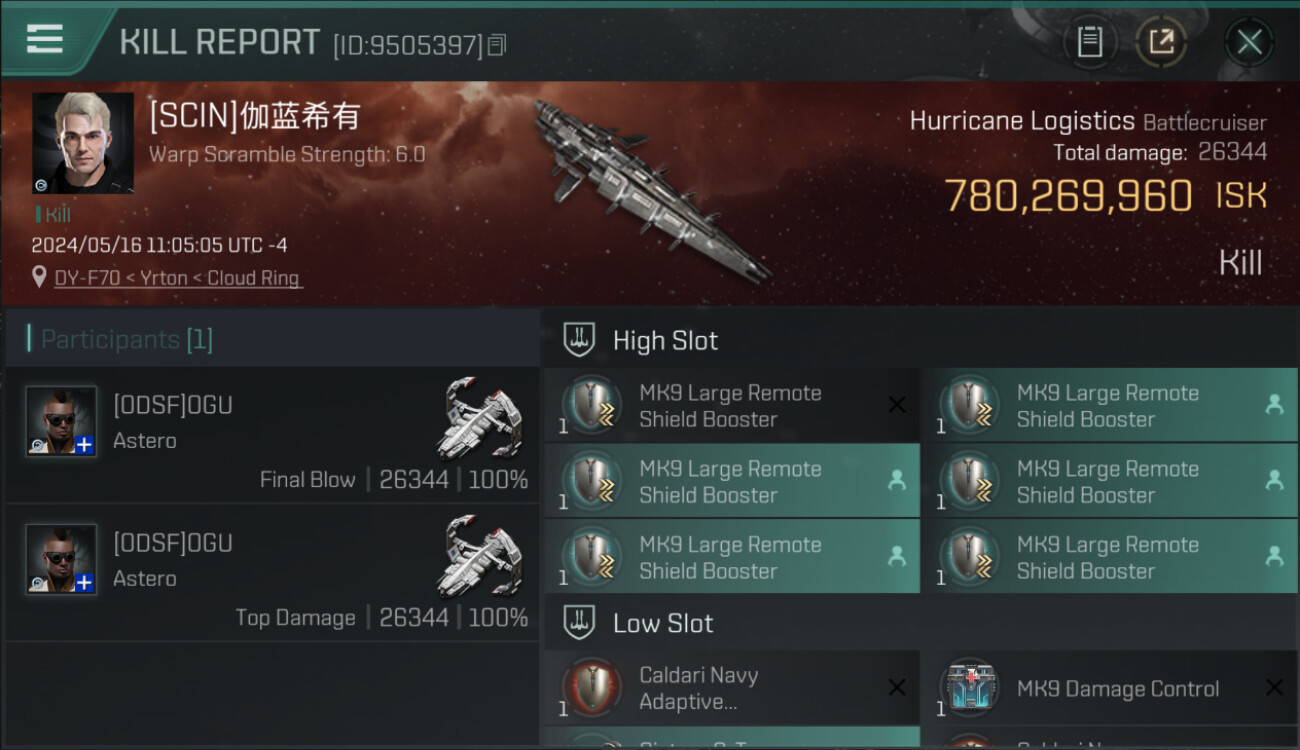The height and width of the screenshot is (750, 1300).
Task: Click the Hurricane Logistics ship image
Action: (650, 190)
